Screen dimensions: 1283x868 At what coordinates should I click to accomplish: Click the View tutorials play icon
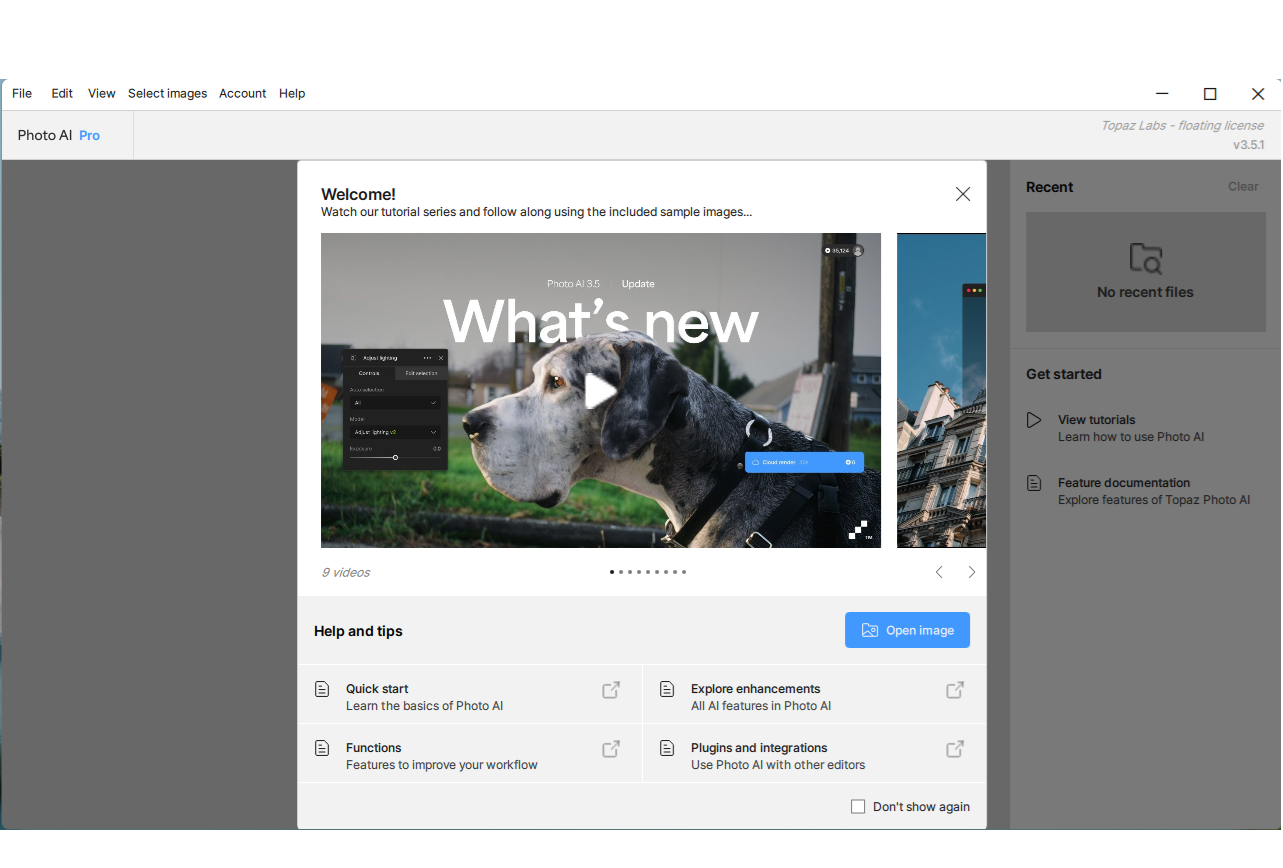coord(1034,420)
